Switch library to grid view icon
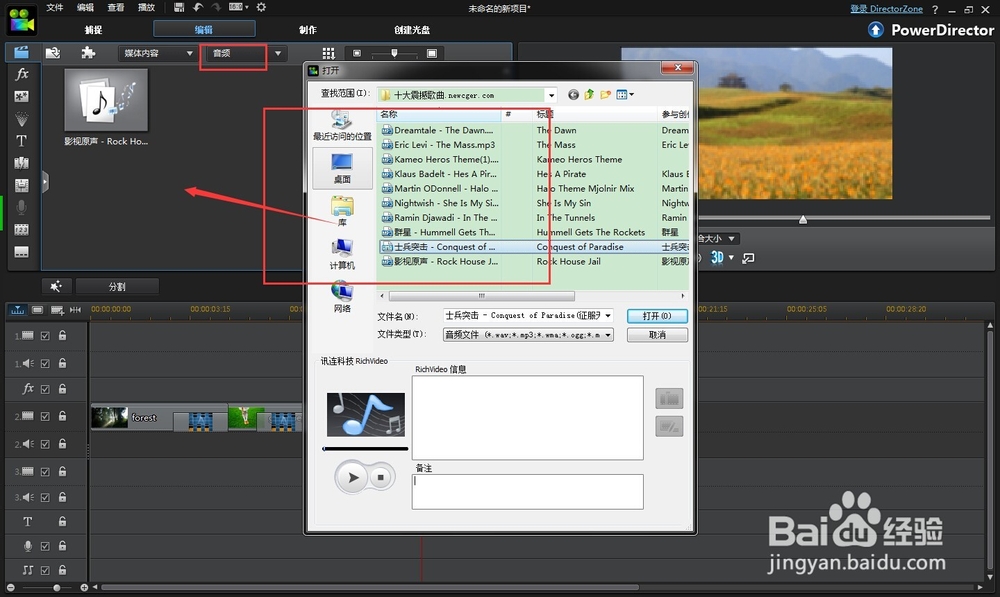 tap(328, 53)
